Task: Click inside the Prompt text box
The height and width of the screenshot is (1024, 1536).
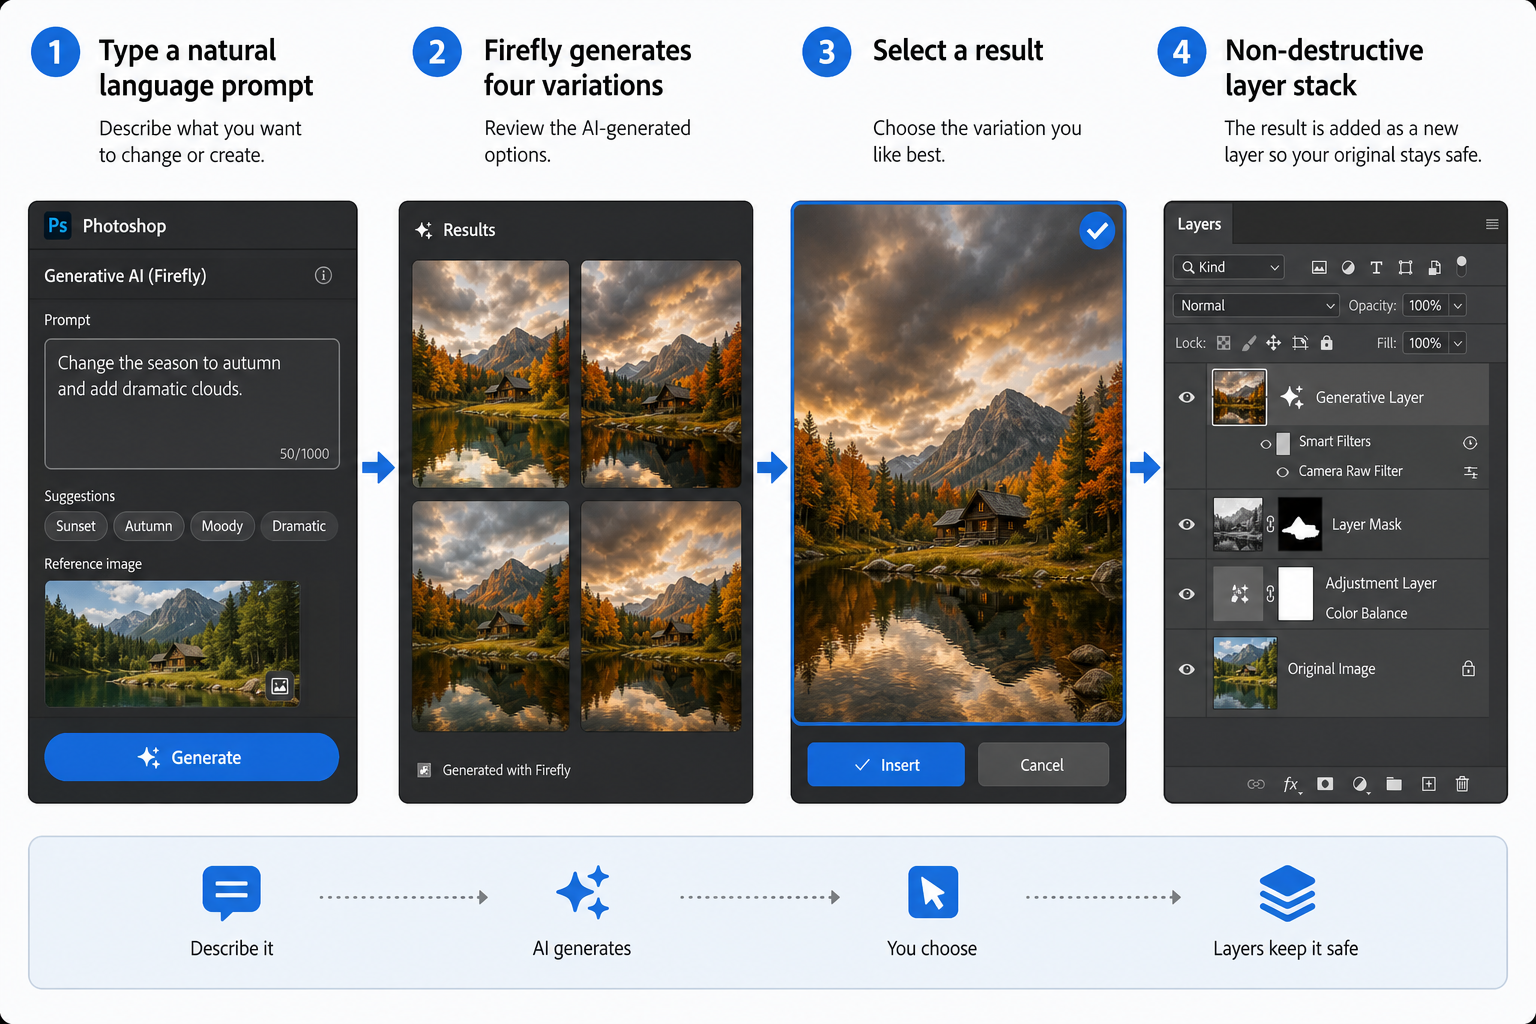Action: (x=192, y=404)
